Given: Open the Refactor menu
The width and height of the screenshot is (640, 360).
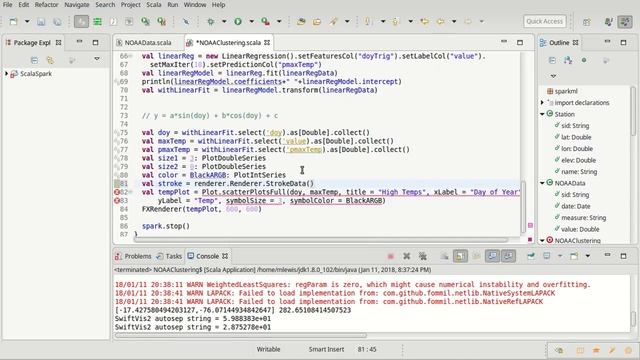Looking at the screenshot, I should pos(47,5).
